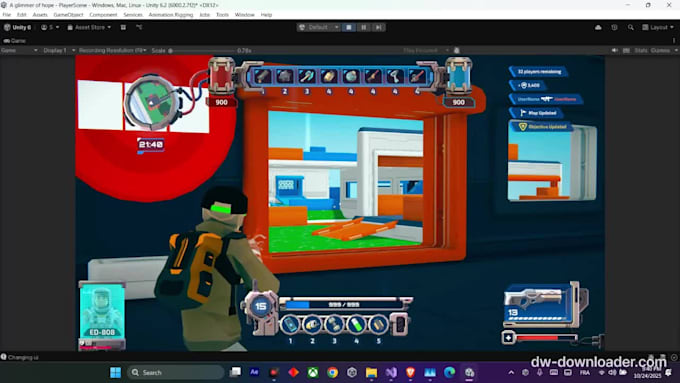Expand the Gizmos dropdown arrow
This screenshot has width=680, height=383.
[676, 50]
